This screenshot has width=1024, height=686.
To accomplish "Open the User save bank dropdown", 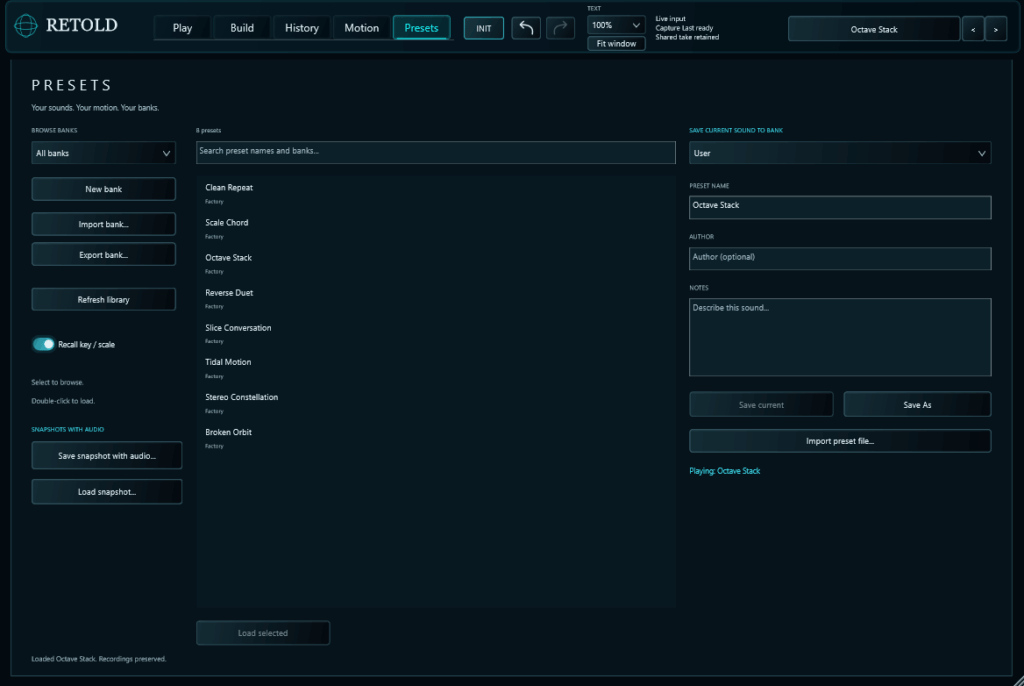I will click(840, 153).
